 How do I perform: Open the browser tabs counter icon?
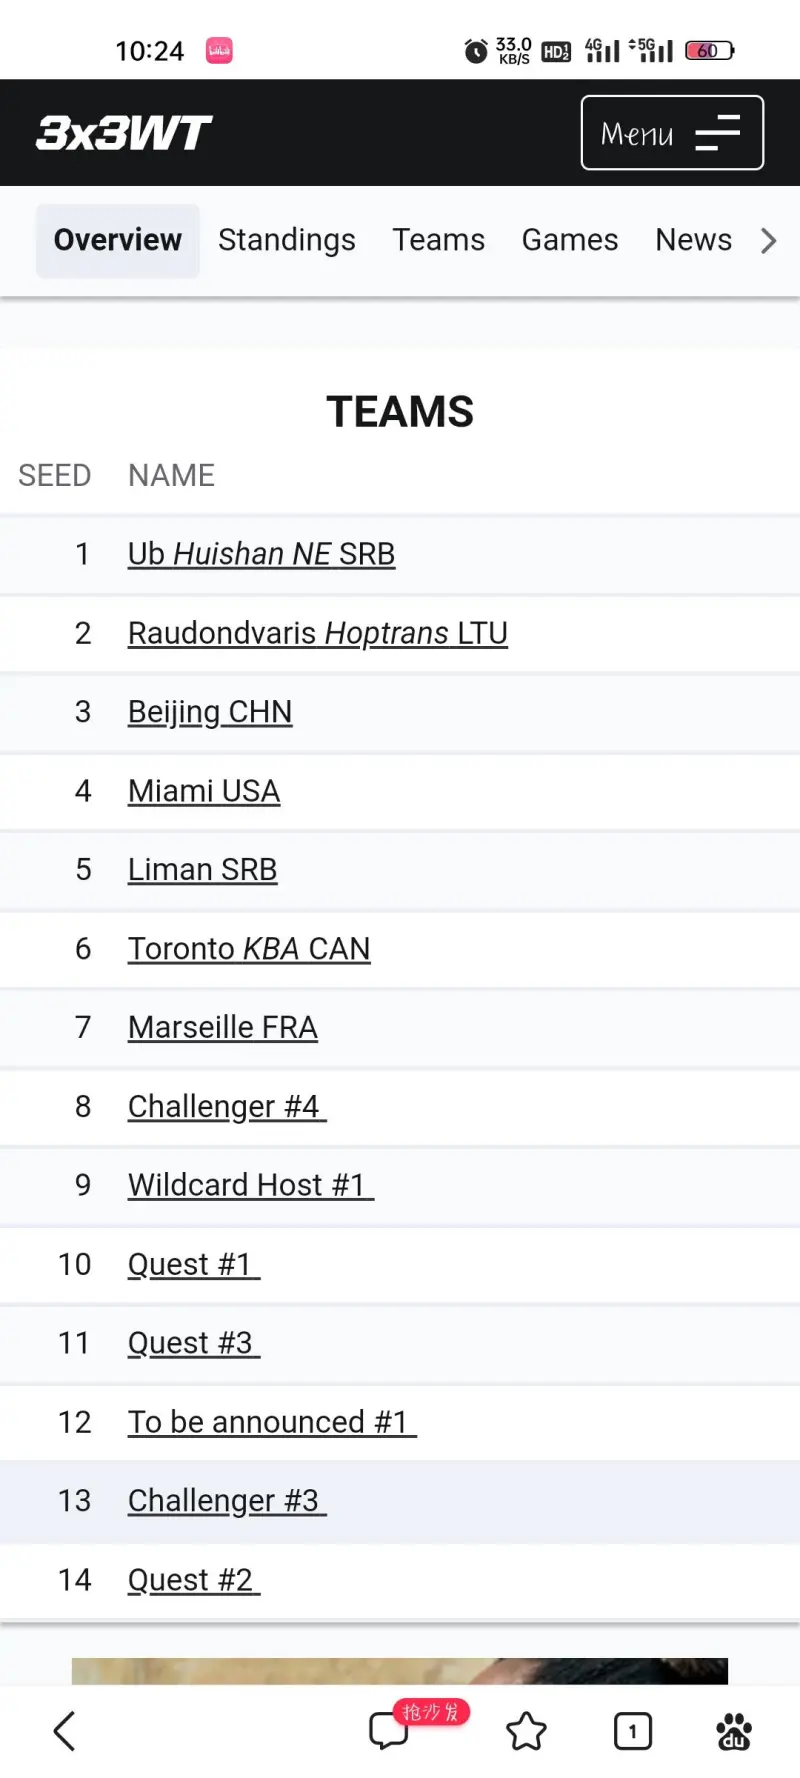[x=632, y=1731]
